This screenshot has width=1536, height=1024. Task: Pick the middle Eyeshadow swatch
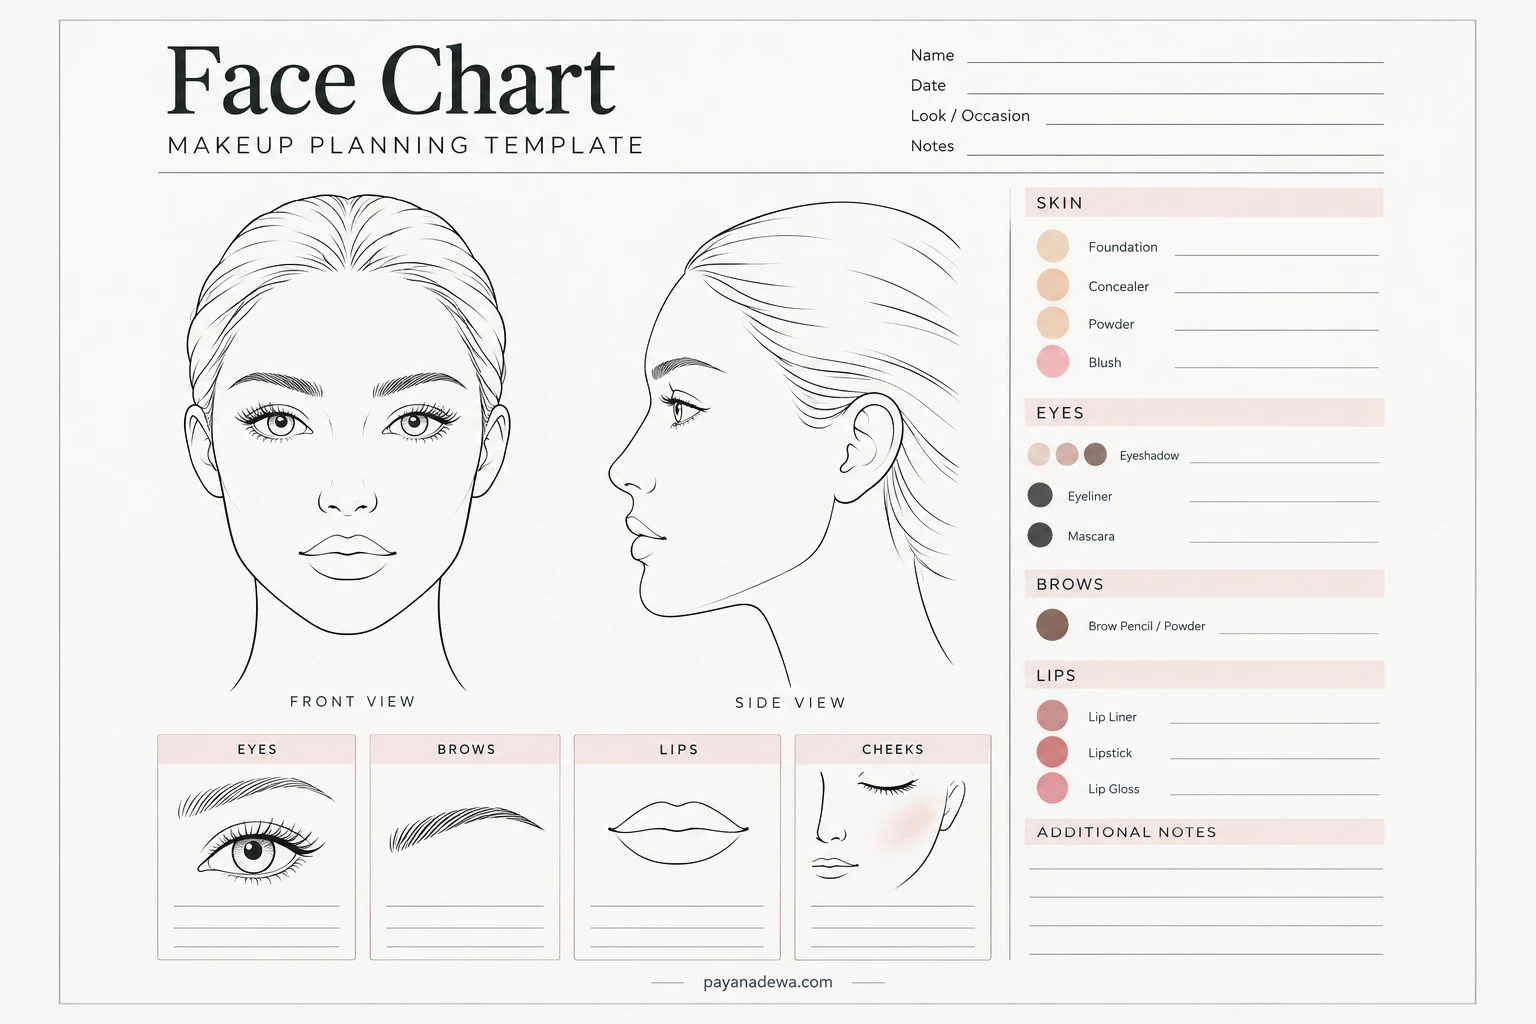tap(1067, 455)
